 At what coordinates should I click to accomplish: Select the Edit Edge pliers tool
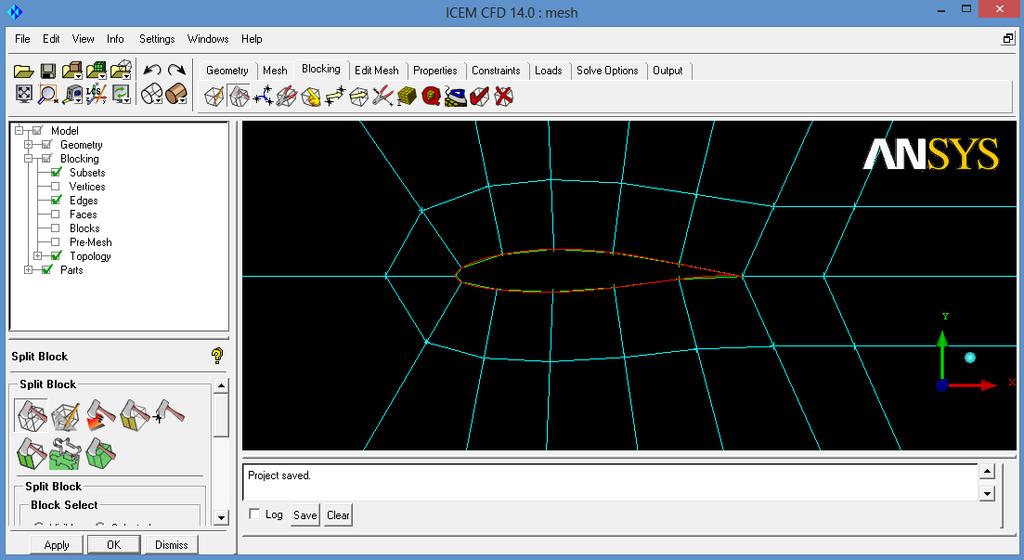pyautogui.click(x=383, y=97)
